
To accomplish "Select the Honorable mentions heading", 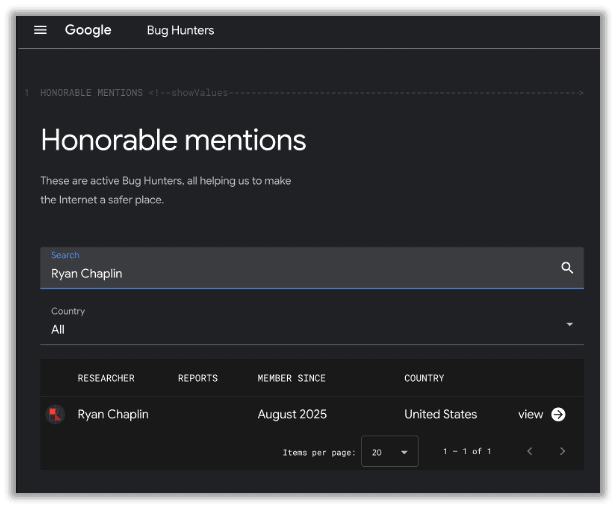I will tap(173, 140).
